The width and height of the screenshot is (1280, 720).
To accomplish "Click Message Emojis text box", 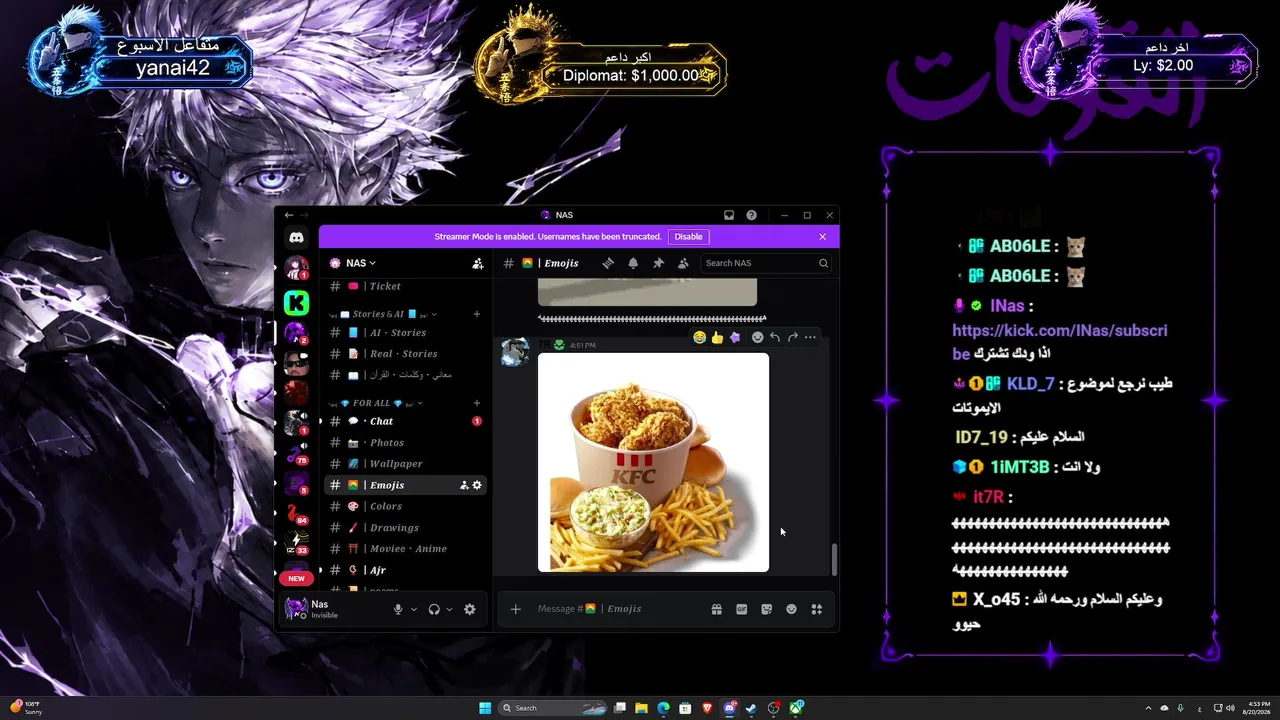I will [620, 609].
